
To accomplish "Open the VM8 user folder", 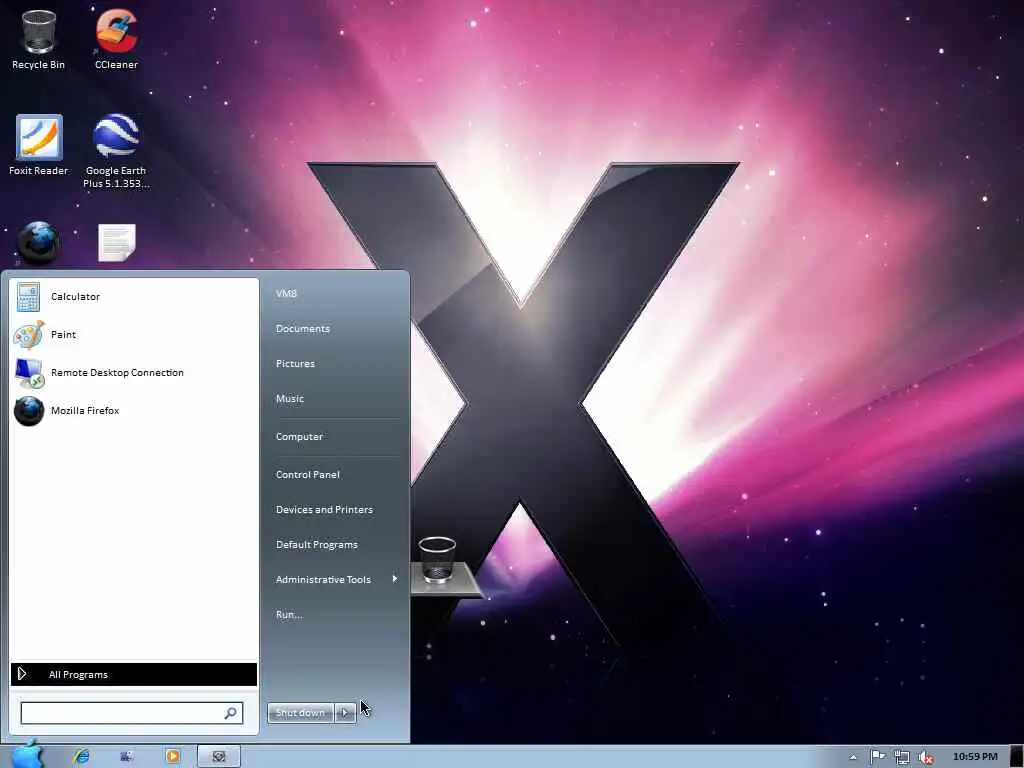I will click(286, 293).
